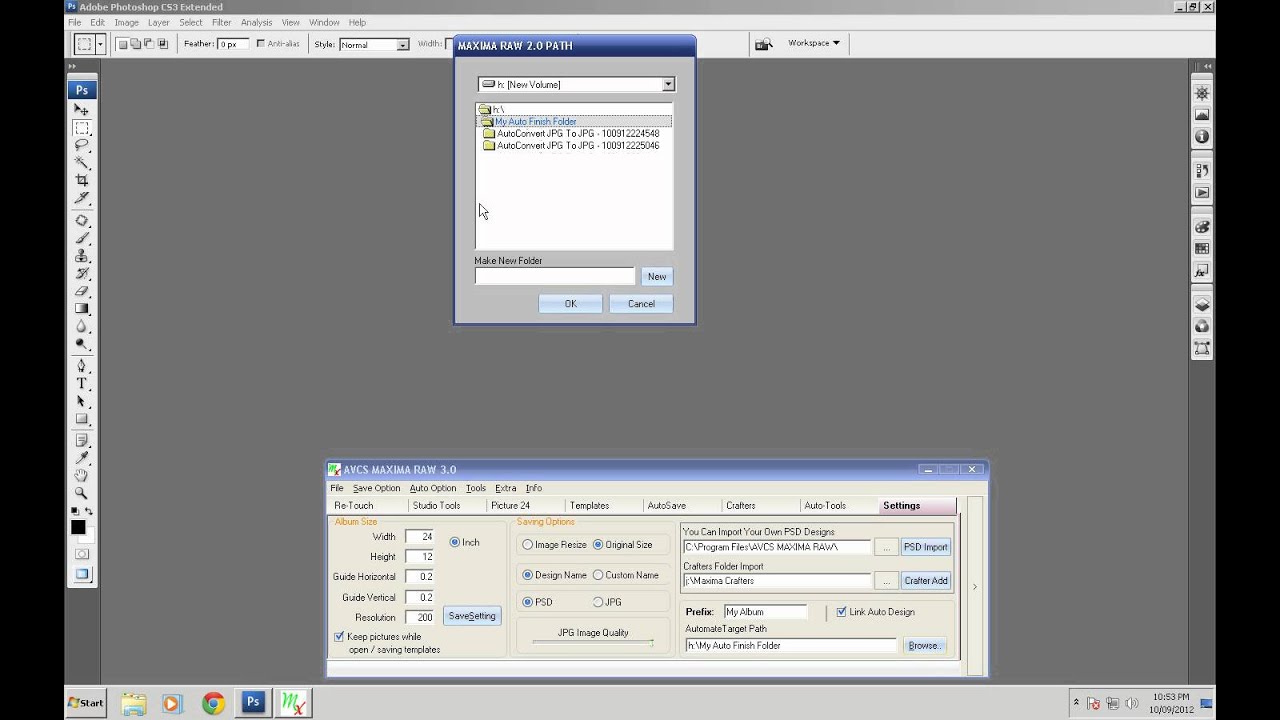
Task: Choose the Original Size option
Action: pos(598,545)
